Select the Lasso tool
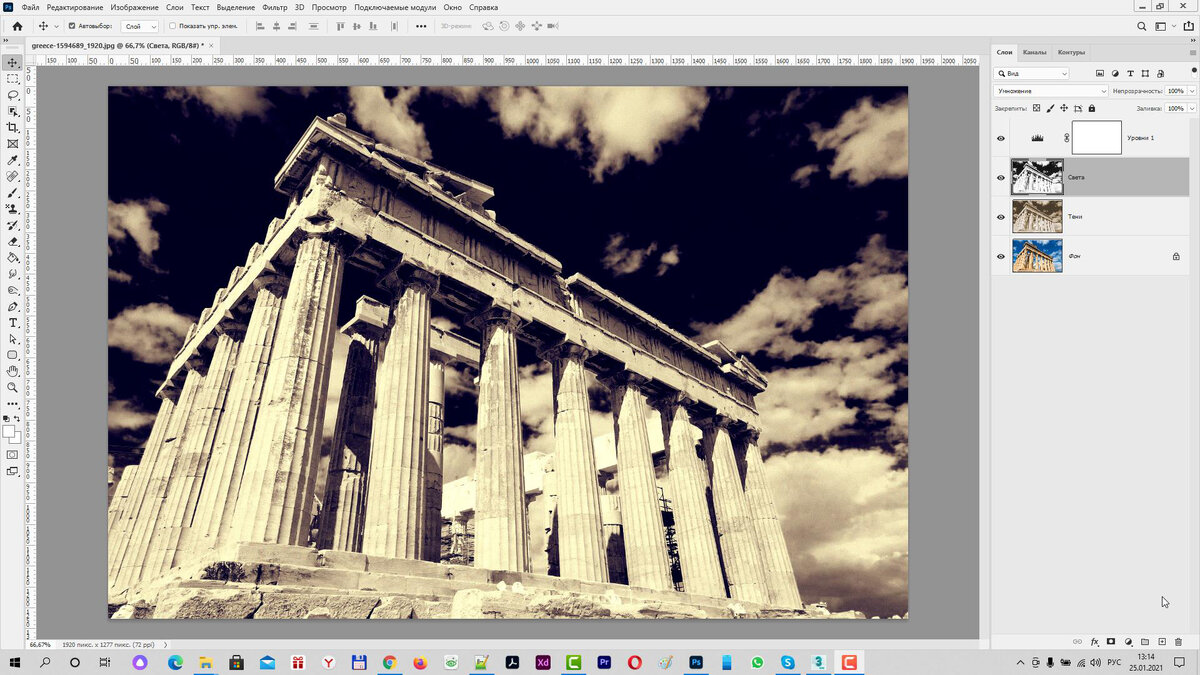Image resolution: width=1200 pixels, height=675 pixels. pos(13,94)
